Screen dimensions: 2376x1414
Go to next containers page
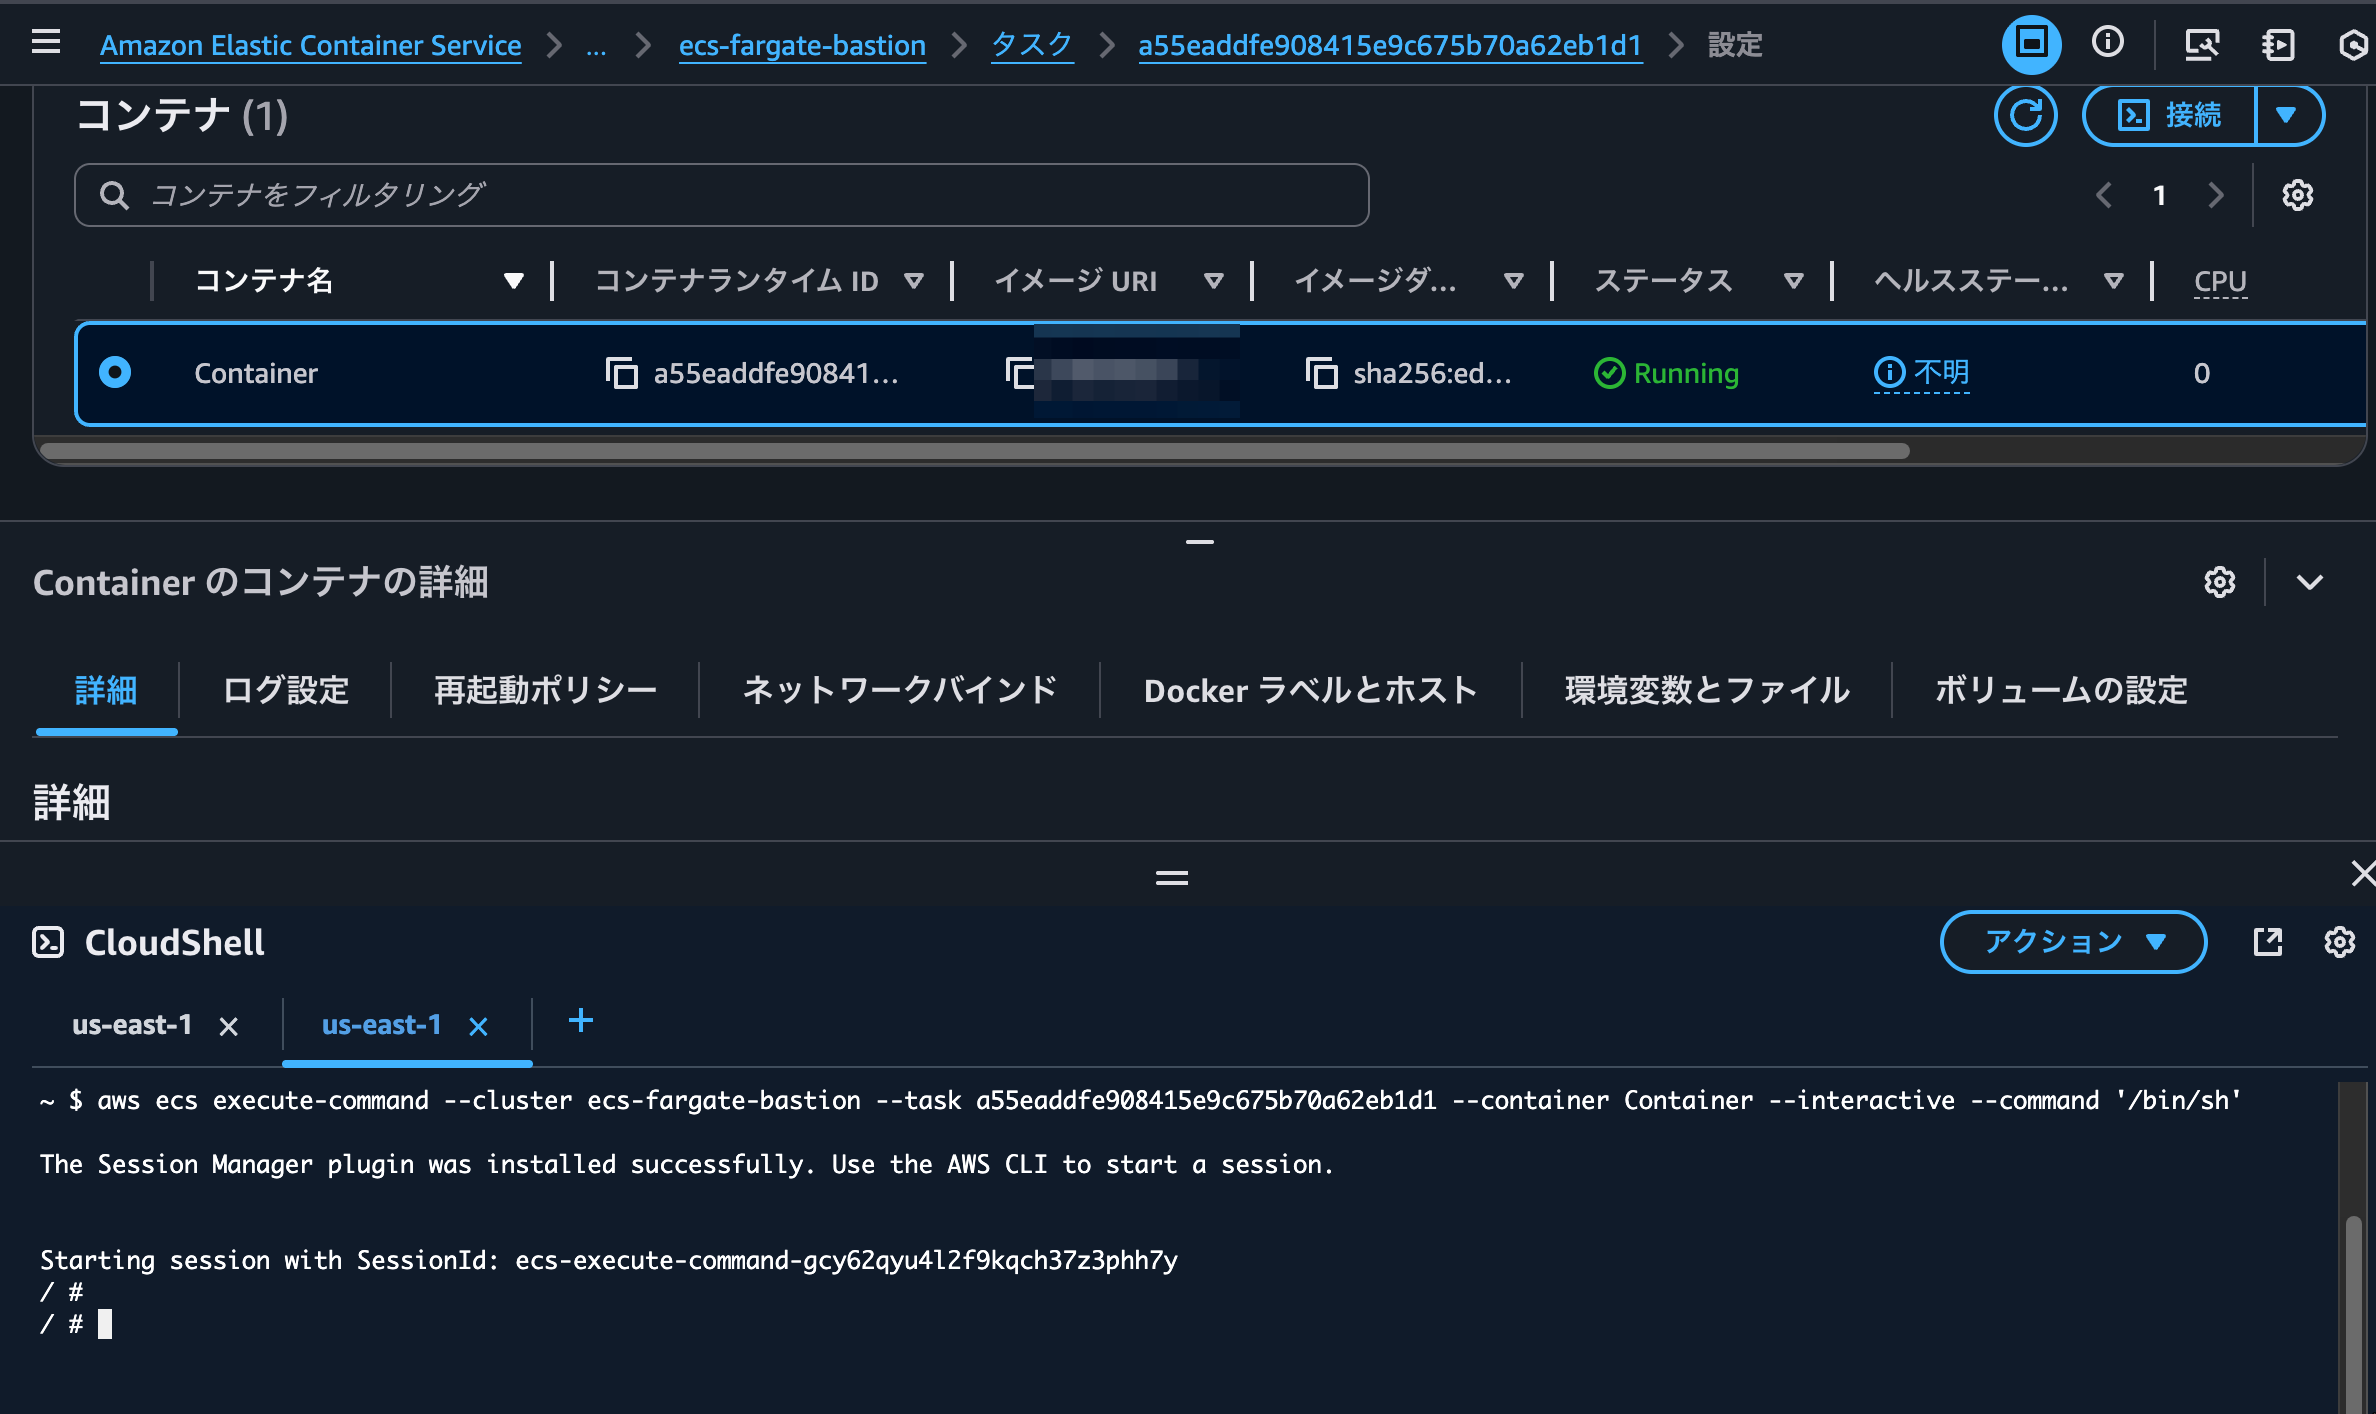2215,195
